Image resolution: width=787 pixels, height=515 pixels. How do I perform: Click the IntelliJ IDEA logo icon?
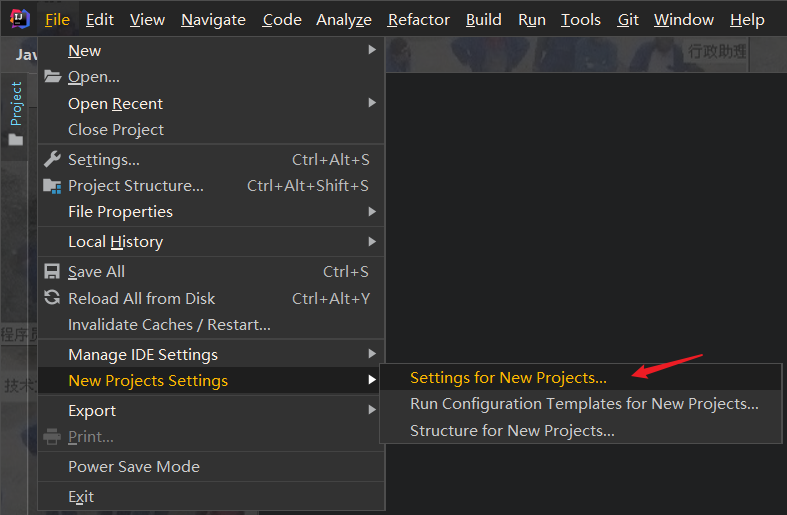click(x=20, y=18)
